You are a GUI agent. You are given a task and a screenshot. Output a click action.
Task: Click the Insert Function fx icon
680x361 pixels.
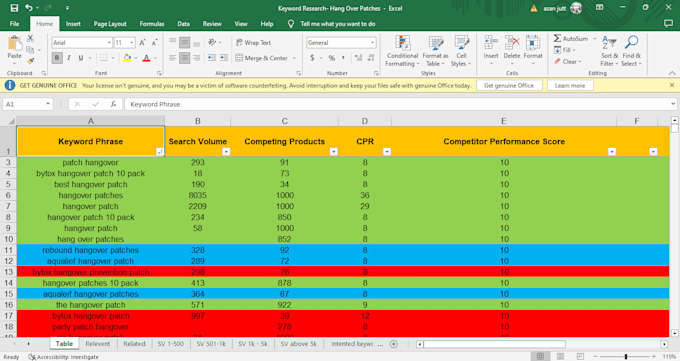113,104
